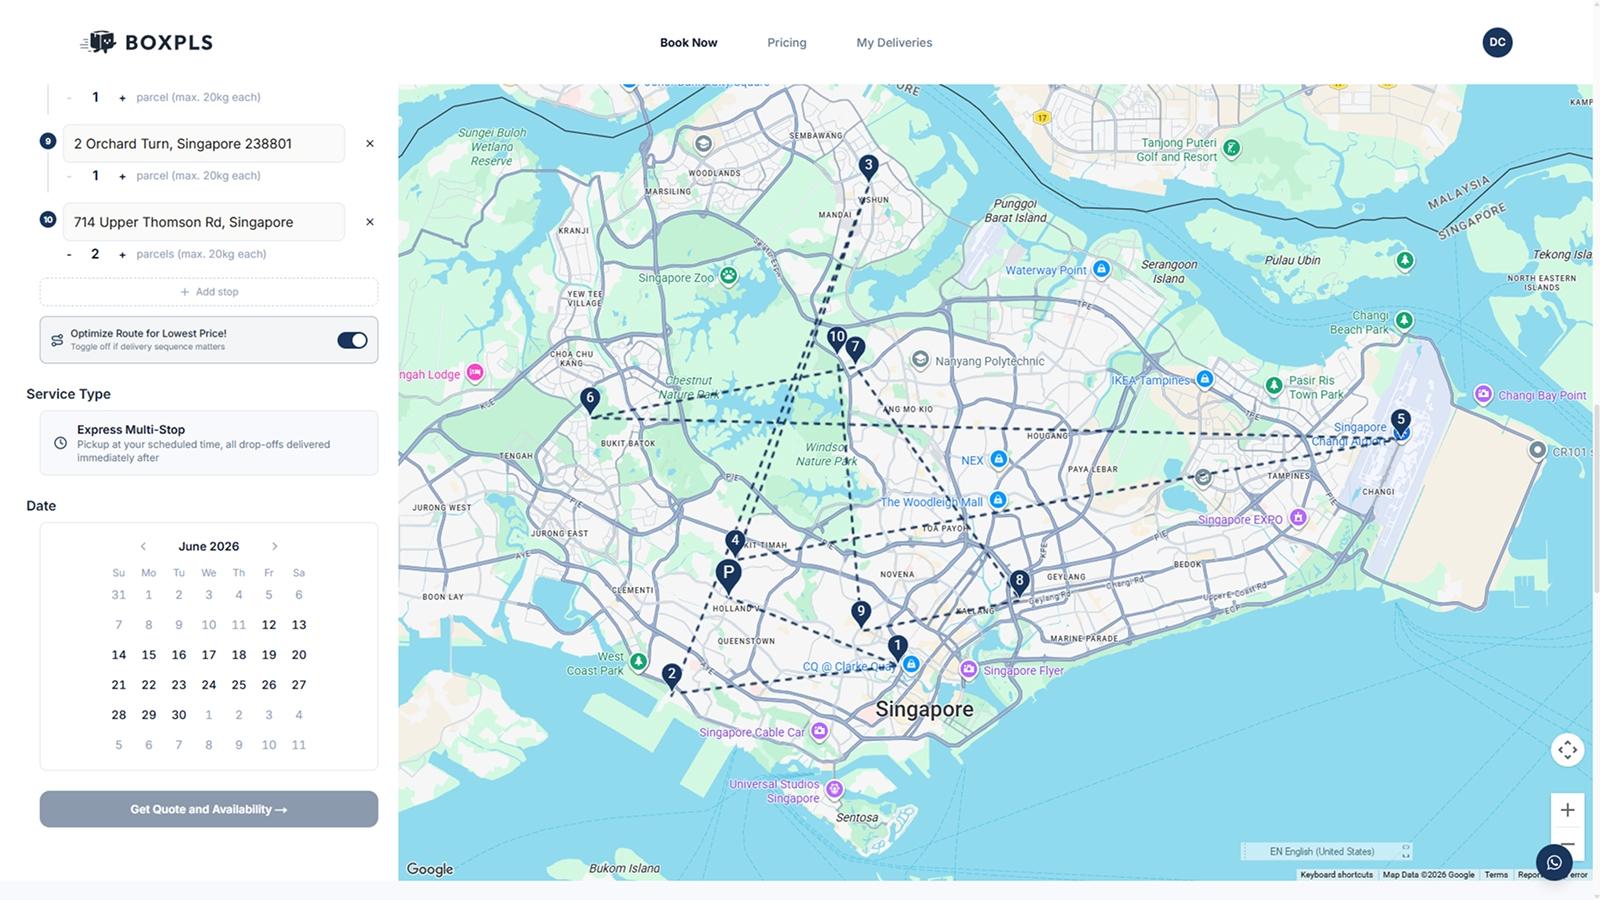Select June 12 in calendar
Screen dimensions: 1600x900
tap(269, 625)
